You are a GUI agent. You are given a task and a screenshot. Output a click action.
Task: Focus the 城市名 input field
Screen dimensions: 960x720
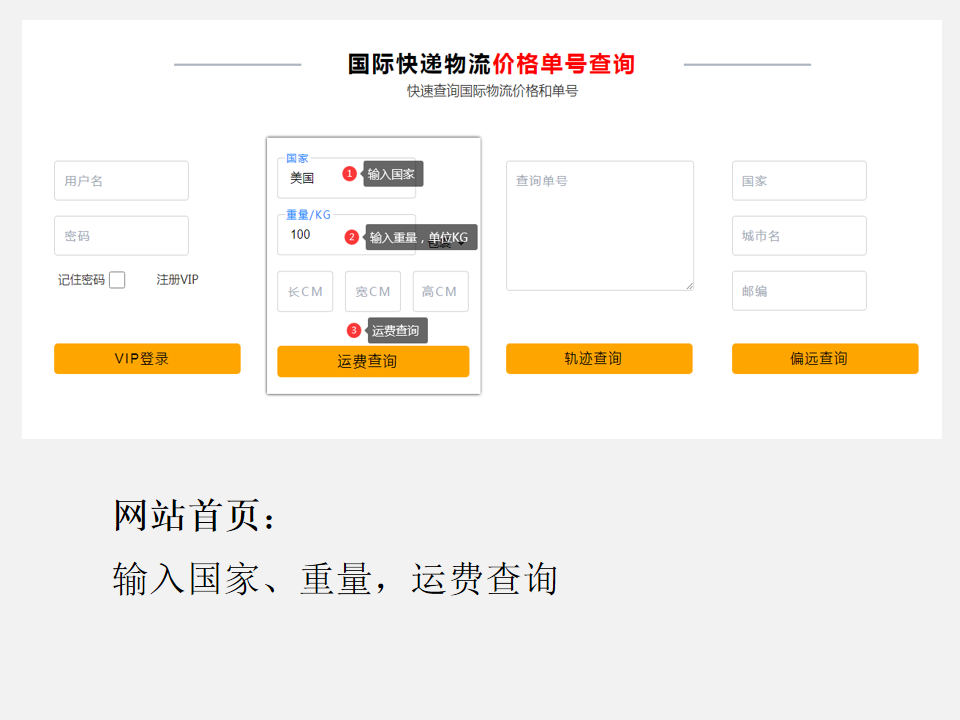tap(798, 236)
